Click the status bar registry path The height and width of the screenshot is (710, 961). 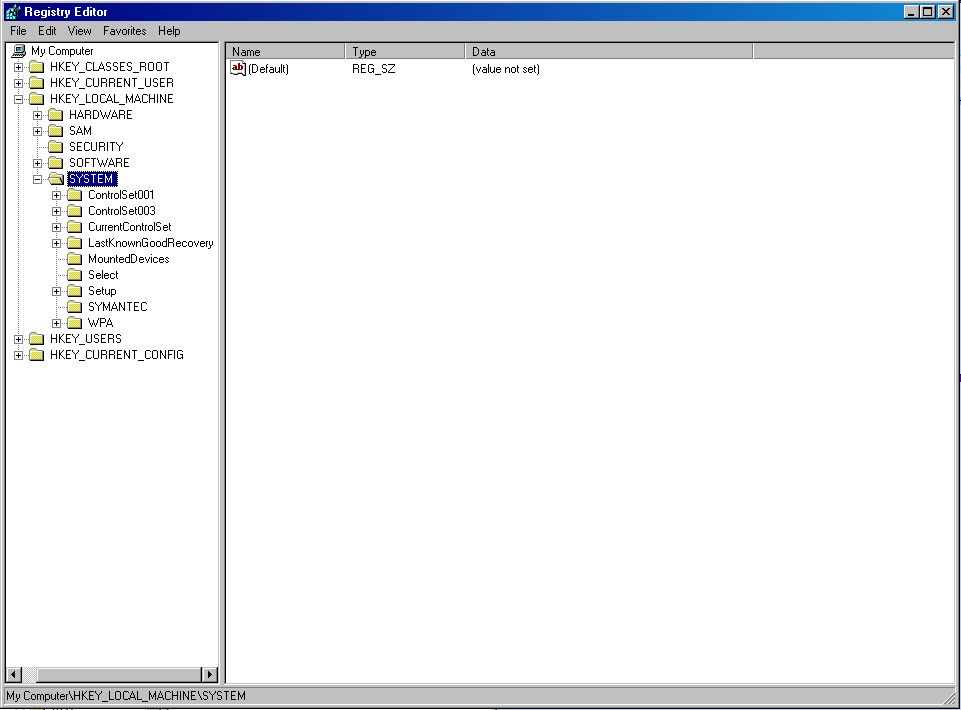(x=126, y=696)
